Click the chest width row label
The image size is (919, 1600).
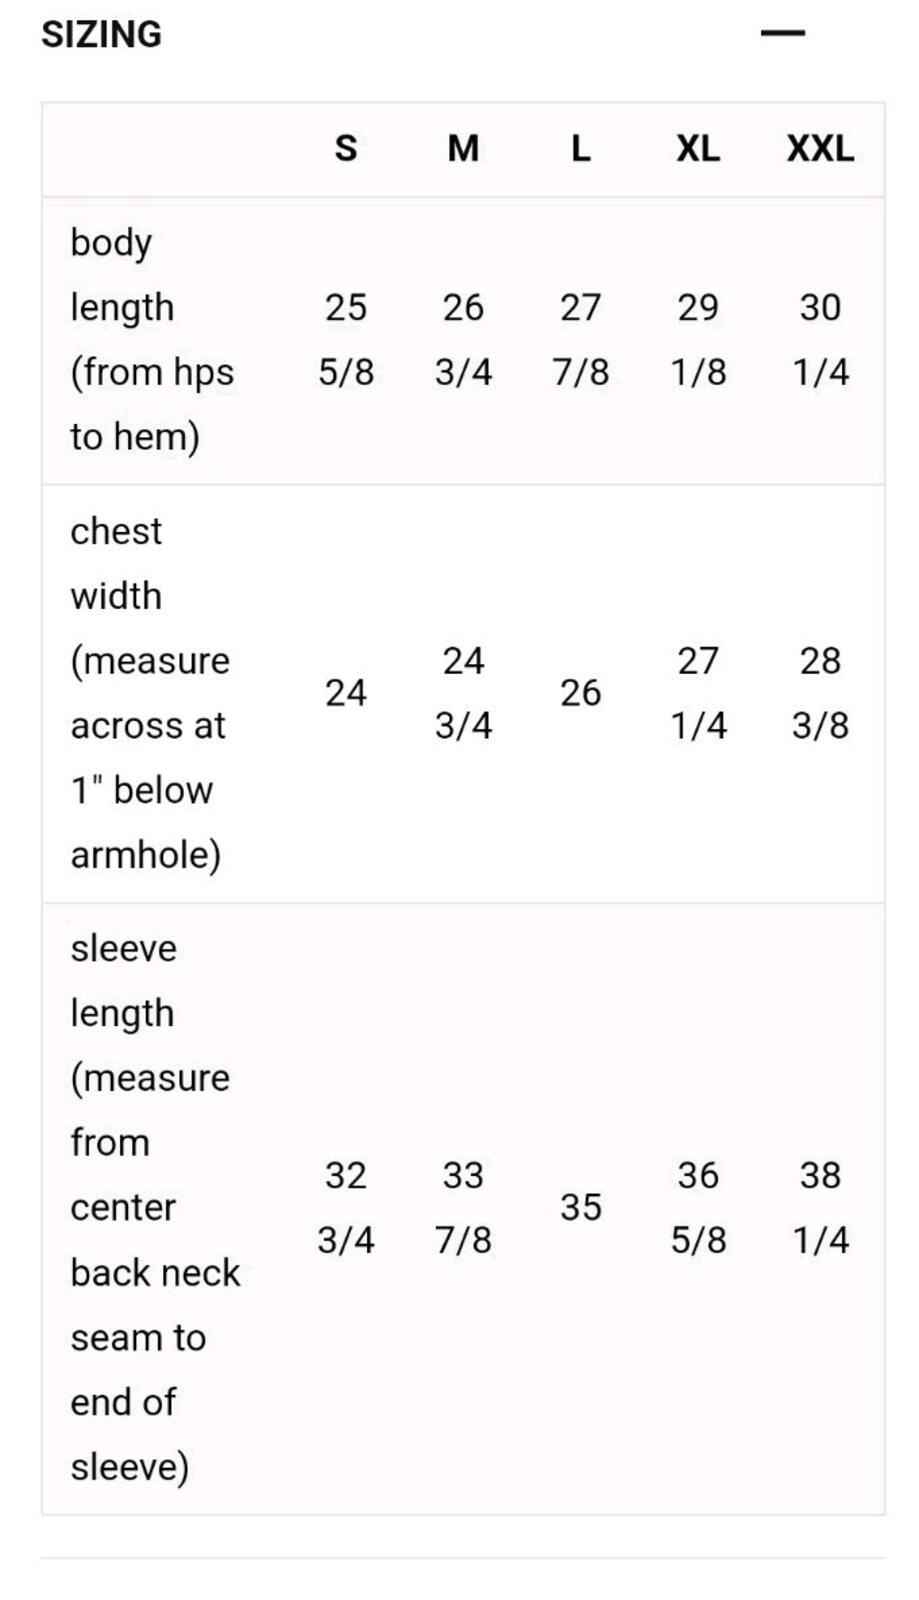point(150,693)
